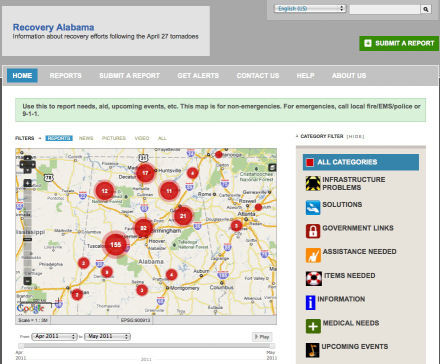Viewport: 440px width, 364px height.
Task: Open the Apr 2011 start date dropdown
Action: click(54, 336)
